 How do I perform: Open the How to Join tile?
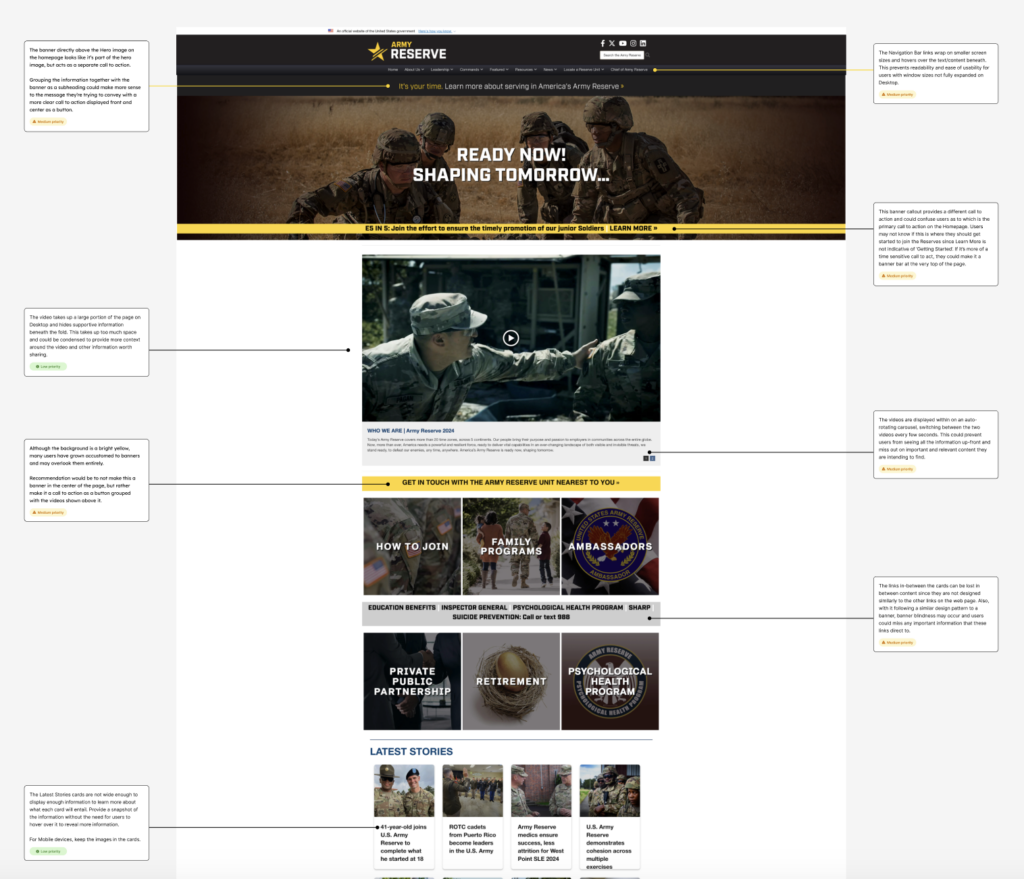(412, 546)
